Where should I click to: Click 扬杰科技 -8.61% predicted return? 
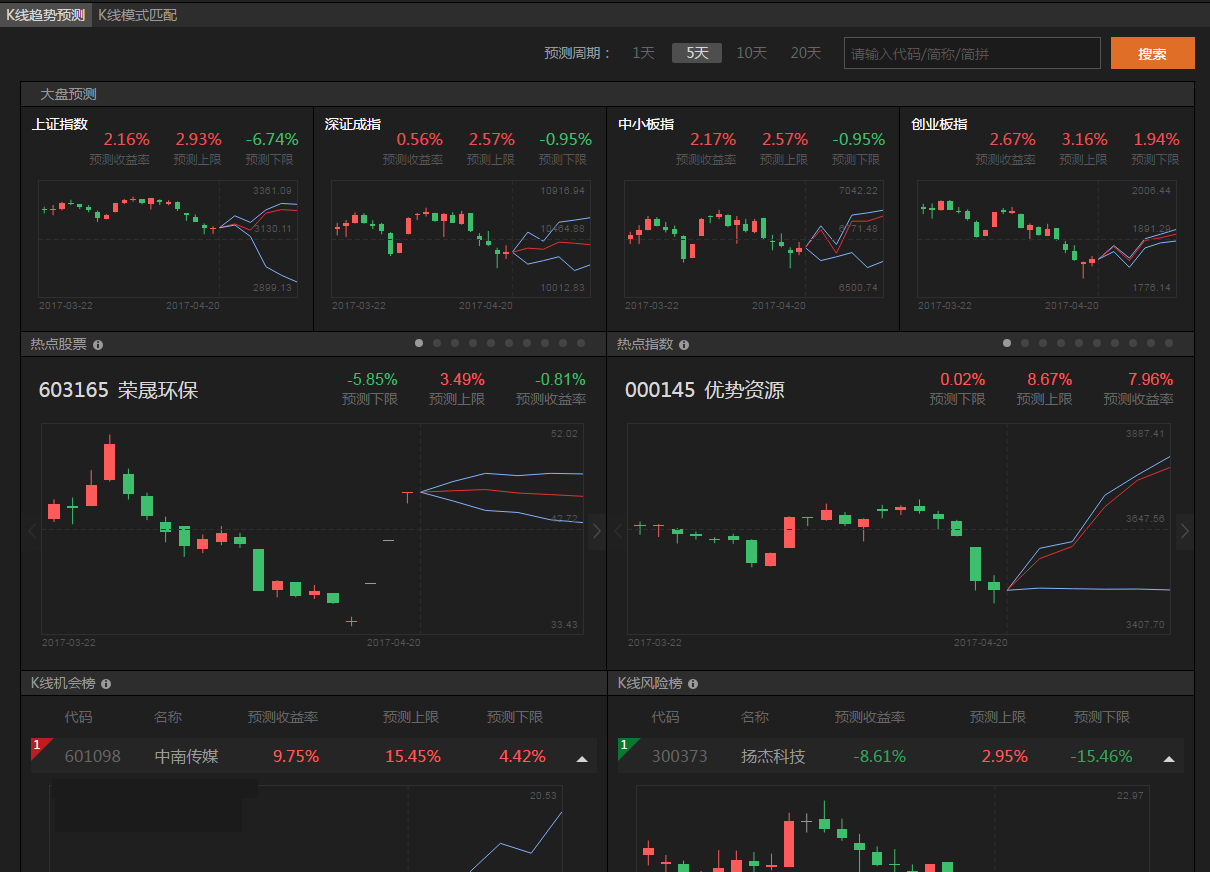click(x=880, y=757)
